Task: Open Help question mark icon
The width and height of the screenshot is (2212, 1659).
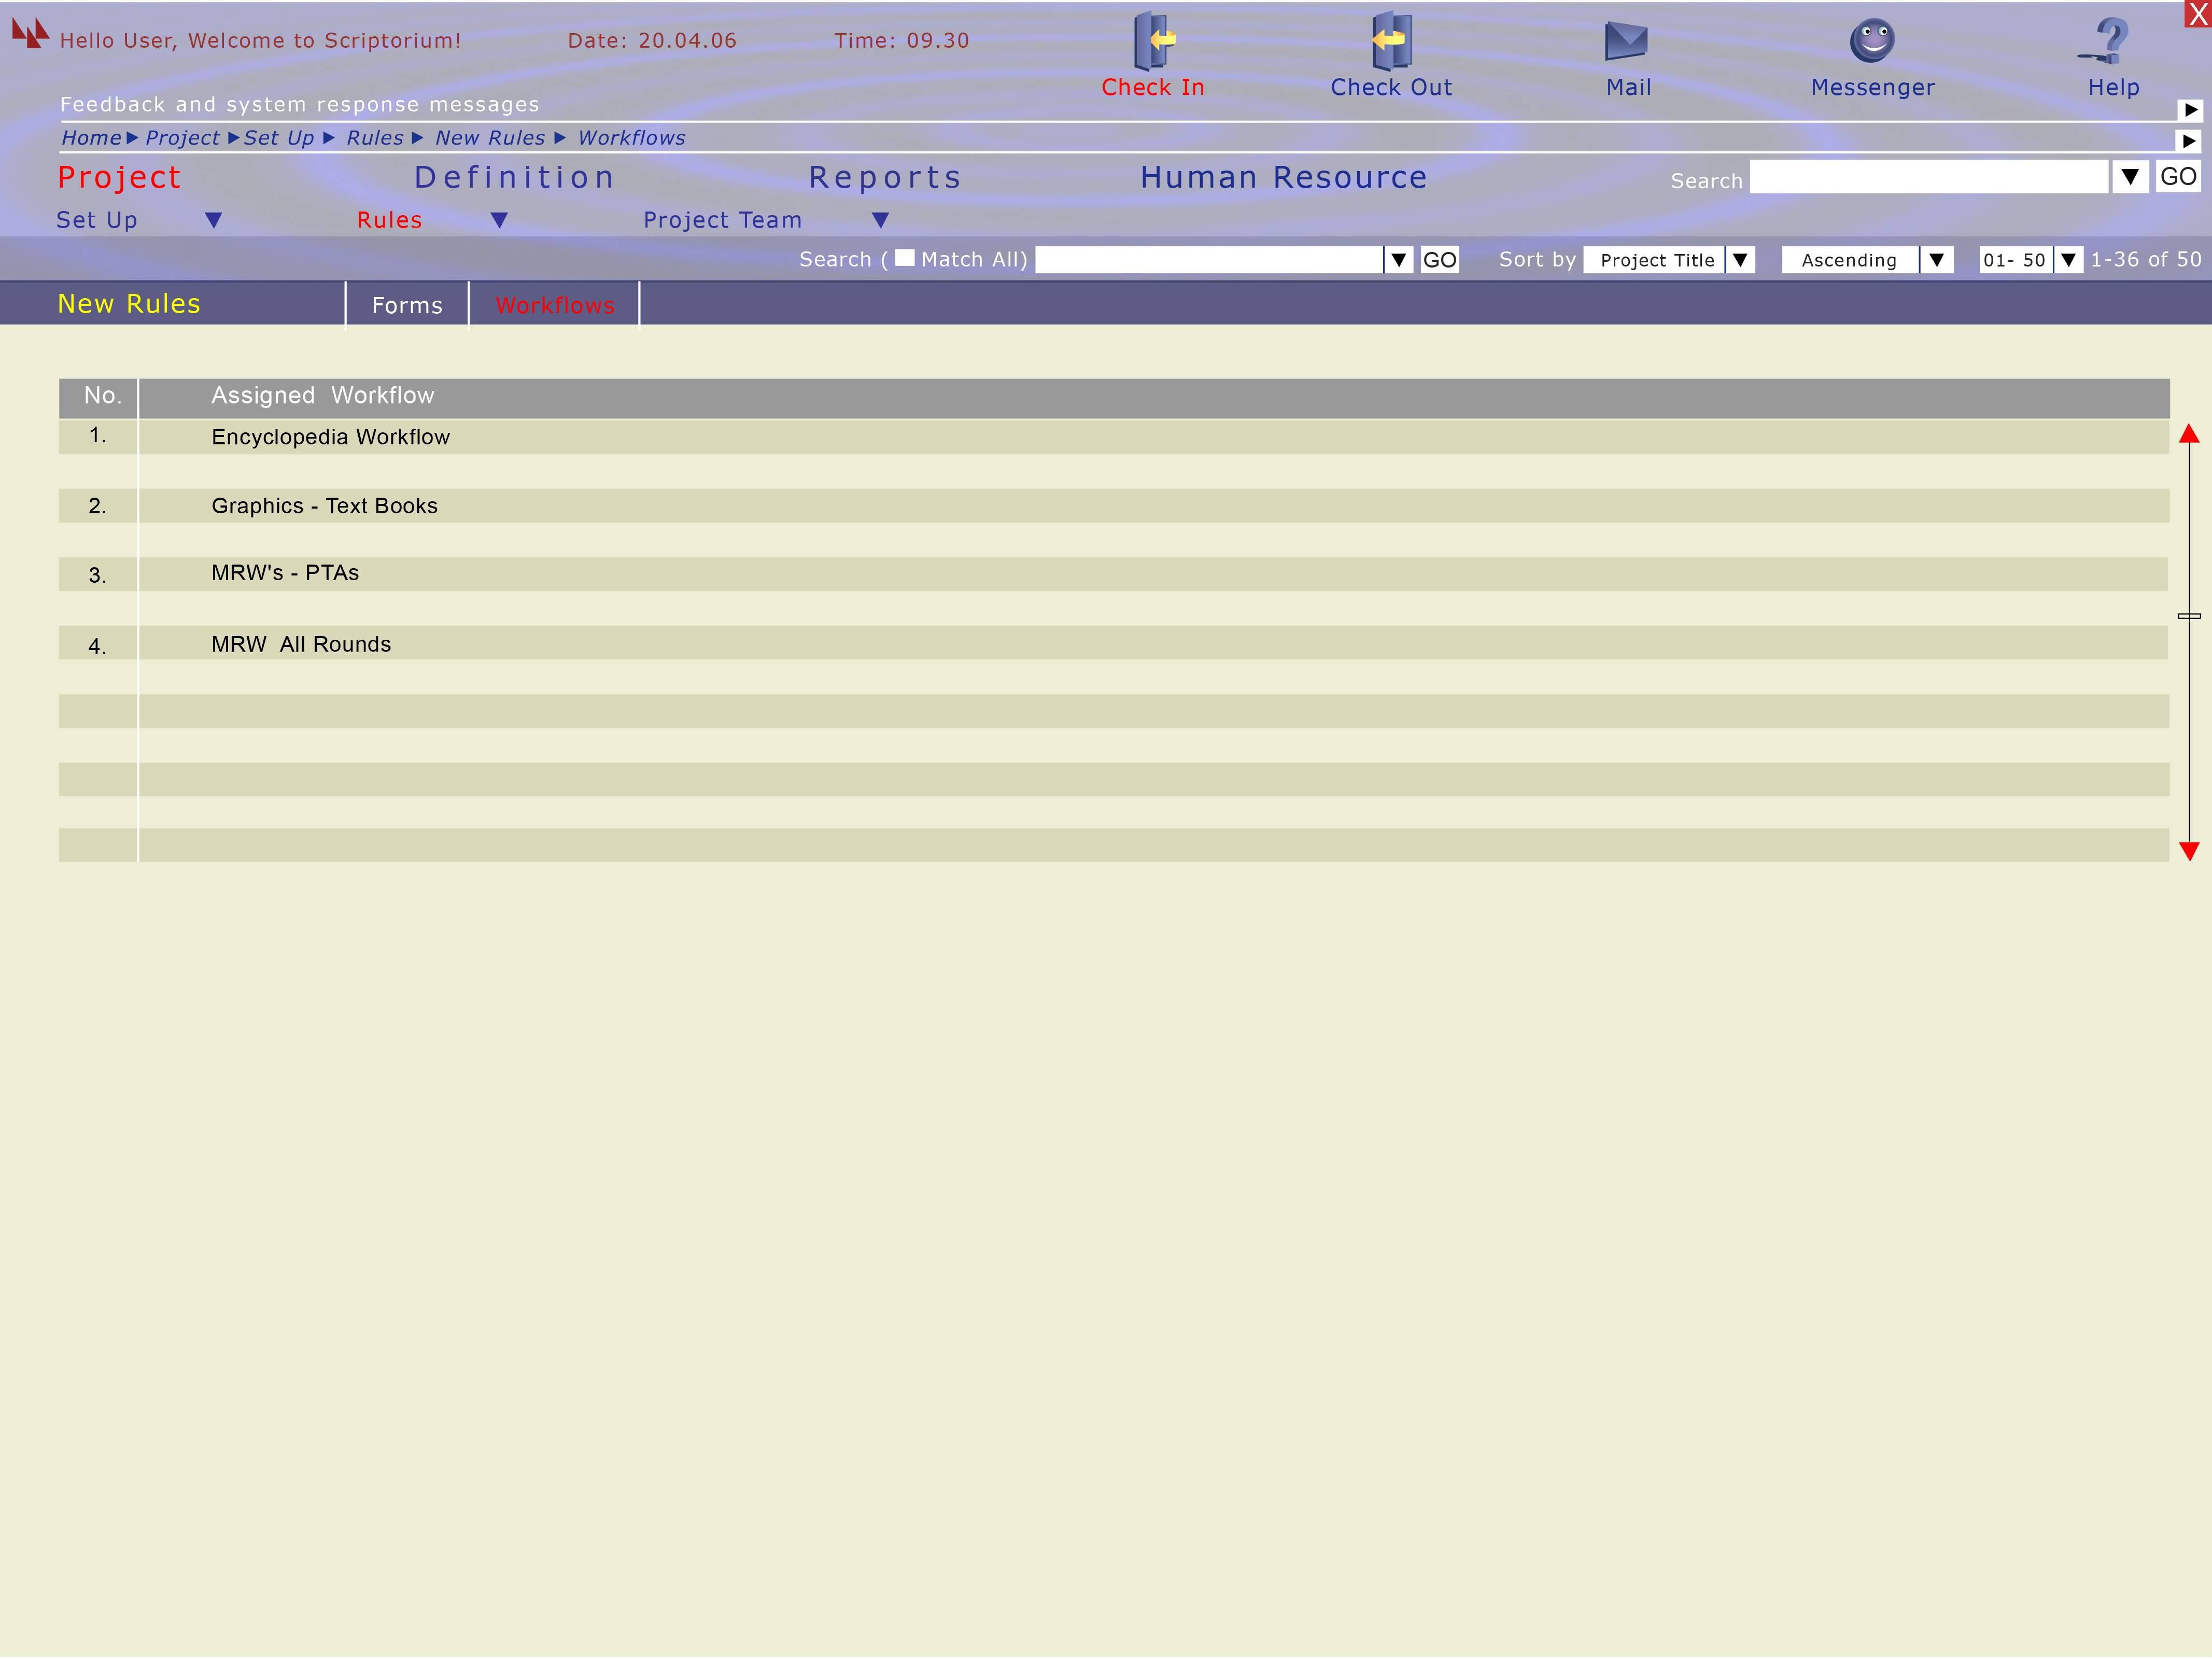Action: pyautogui.click(x=2110, y=41)
